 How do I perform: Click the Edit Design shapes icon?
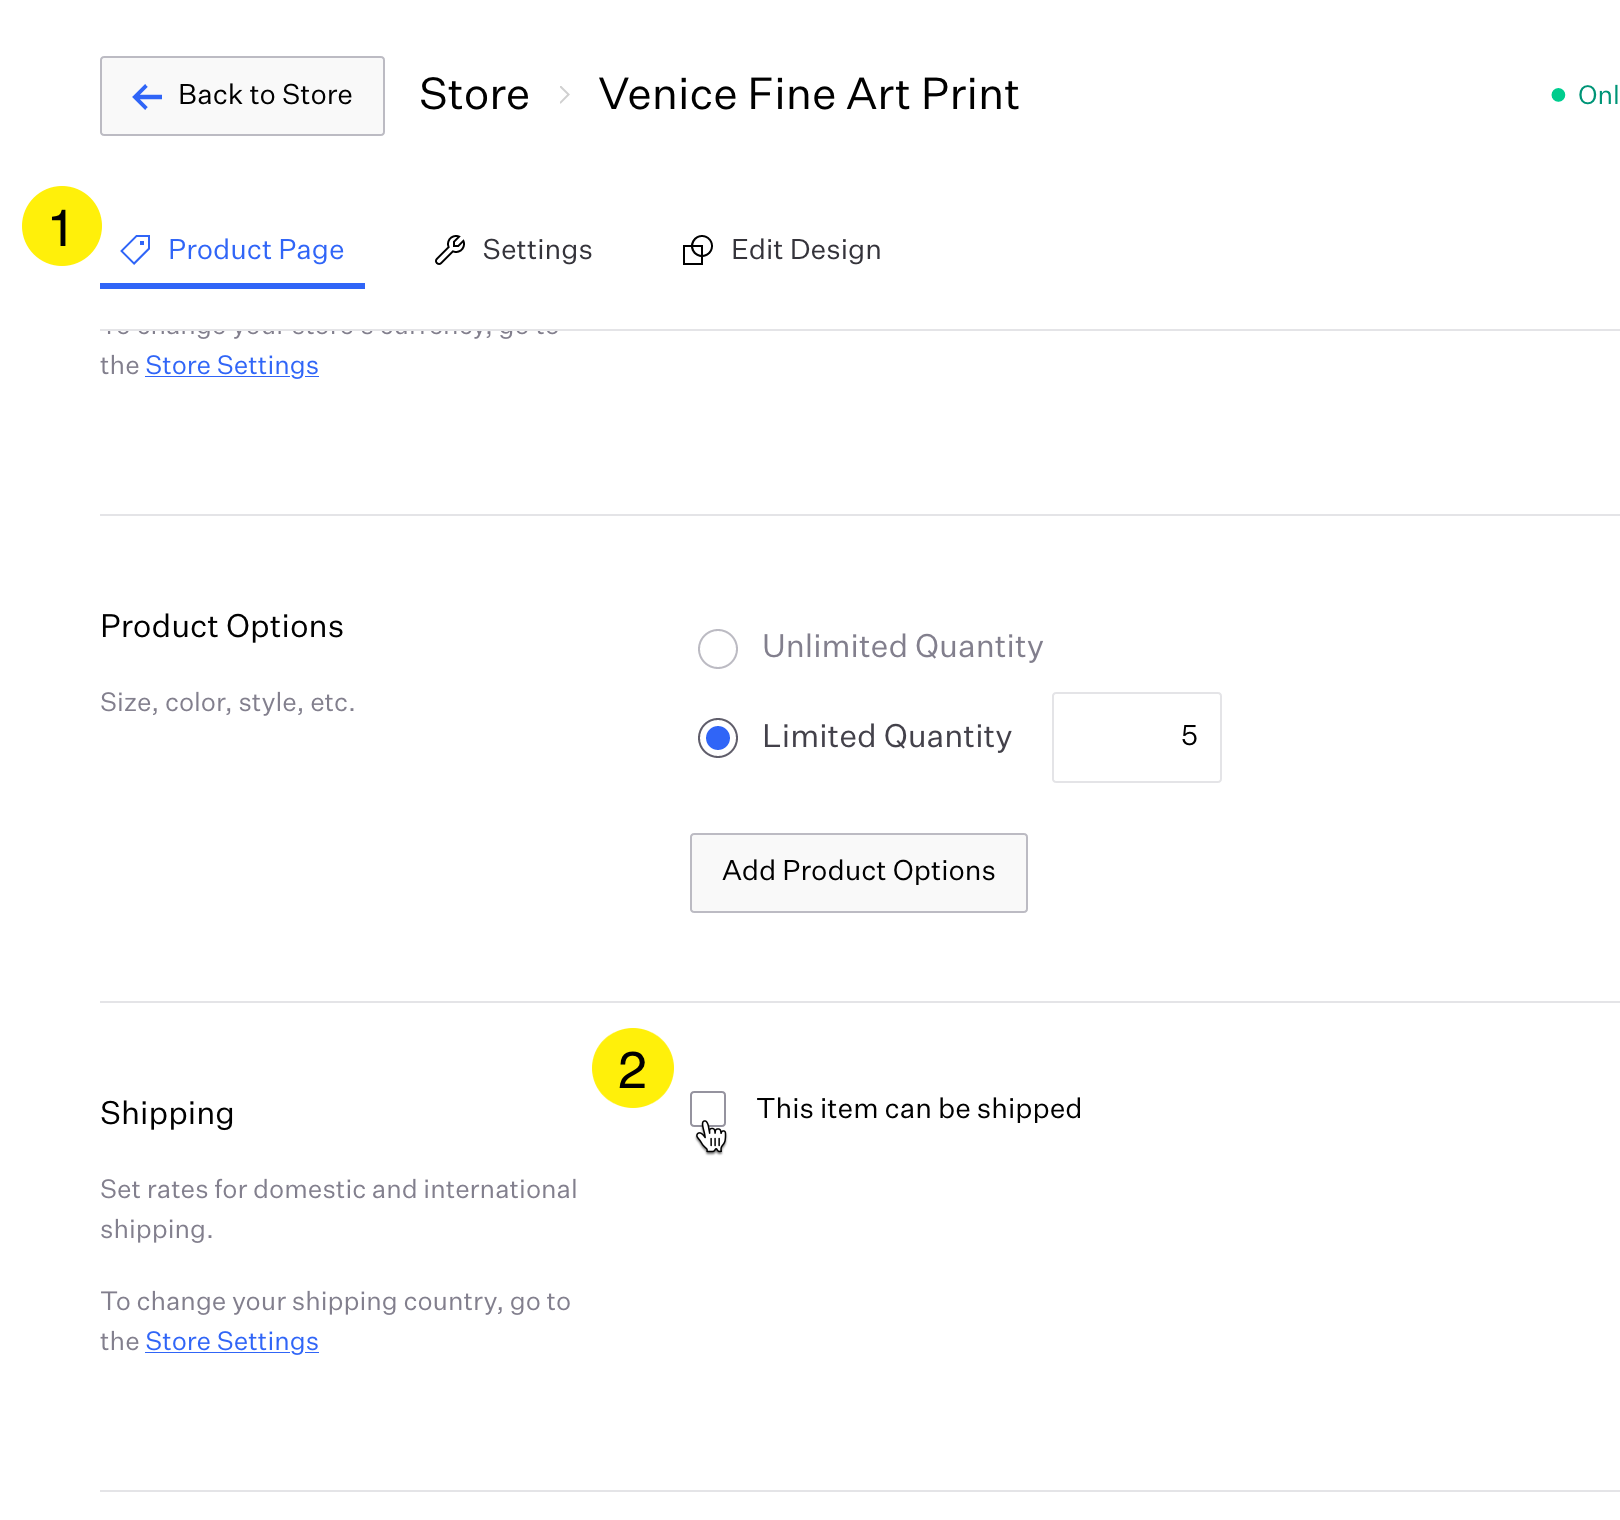(697, 250)
